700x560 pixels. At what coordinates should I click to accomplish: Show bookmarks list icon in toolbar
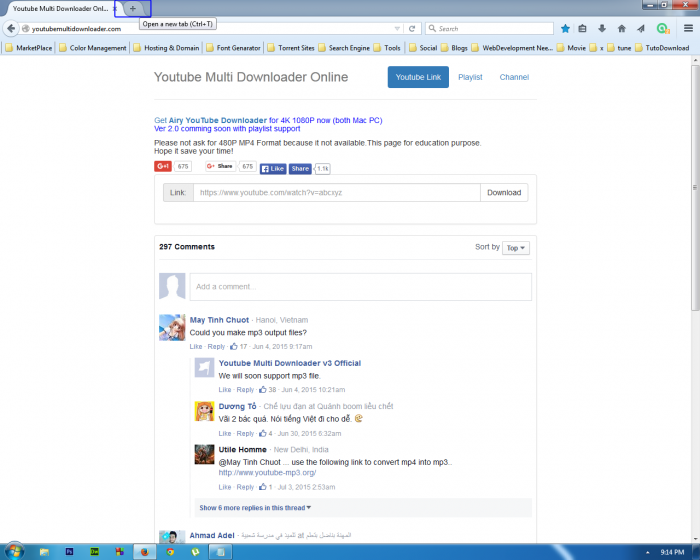pos(583,29)
